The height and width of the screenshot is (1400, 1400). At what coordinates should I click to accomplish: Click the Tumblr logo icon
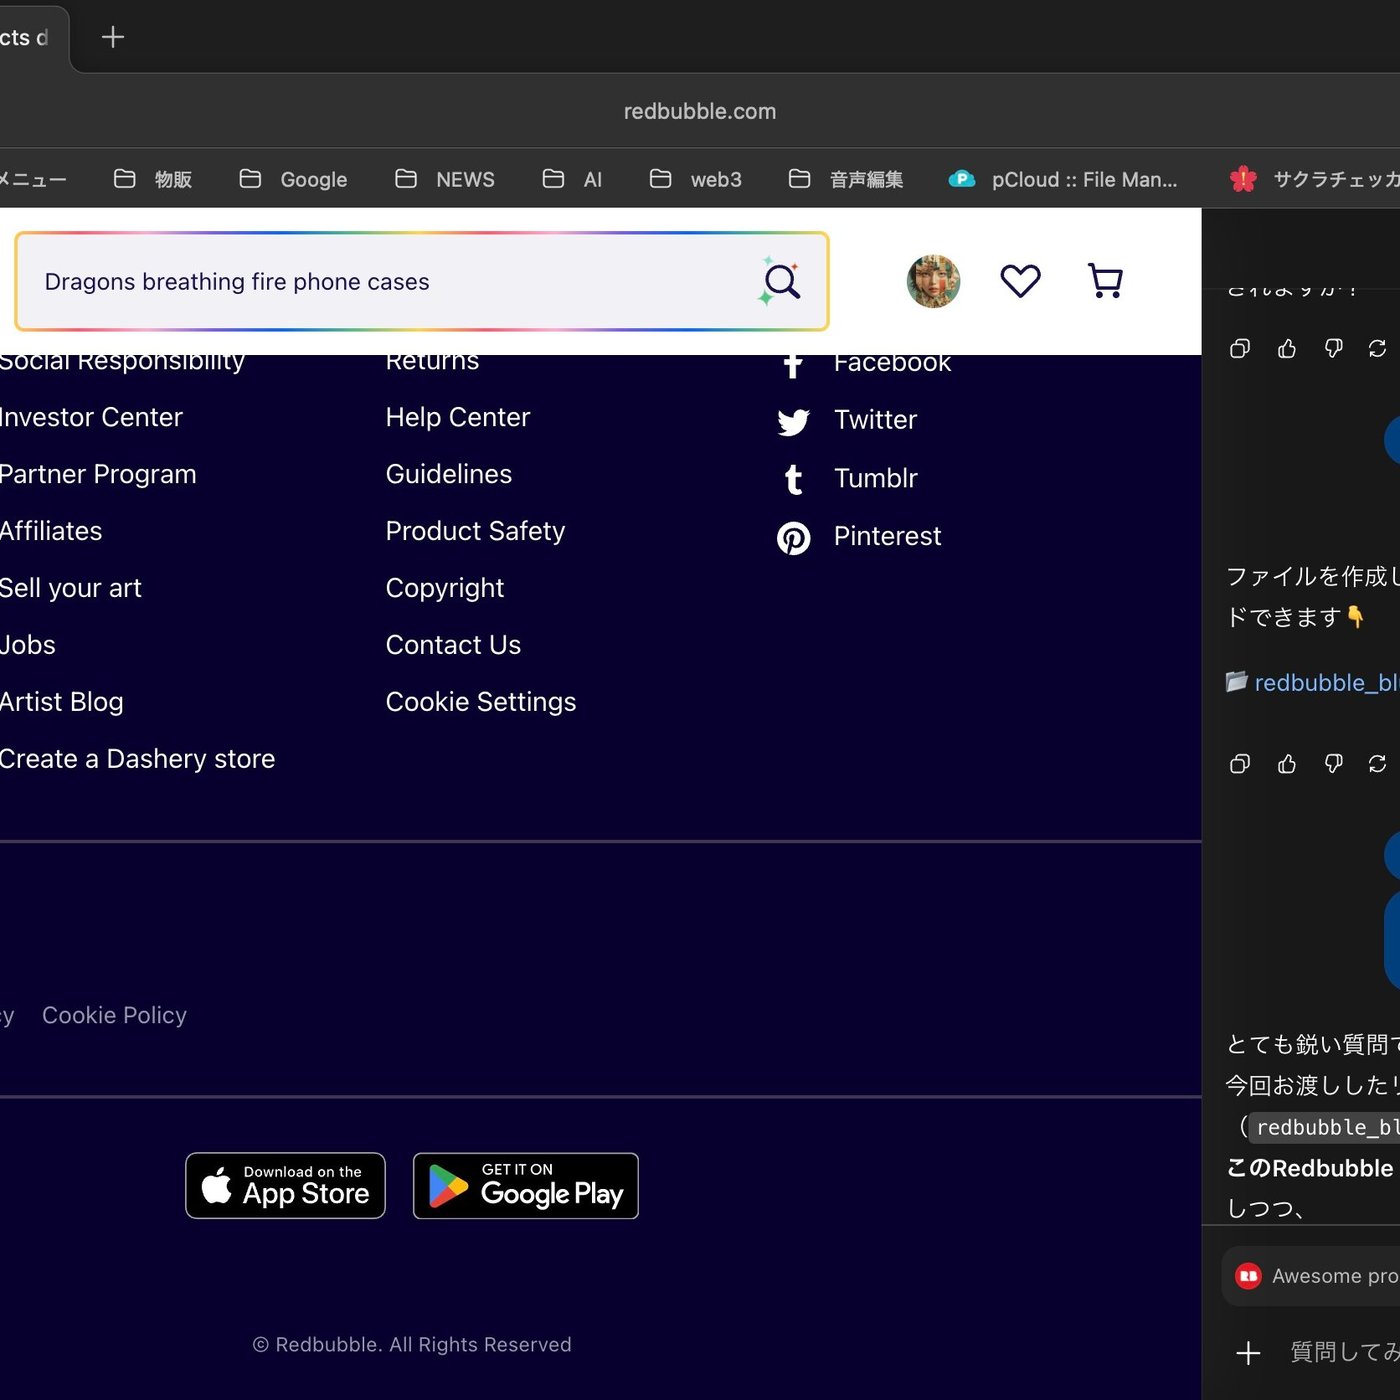coord(793,480)
